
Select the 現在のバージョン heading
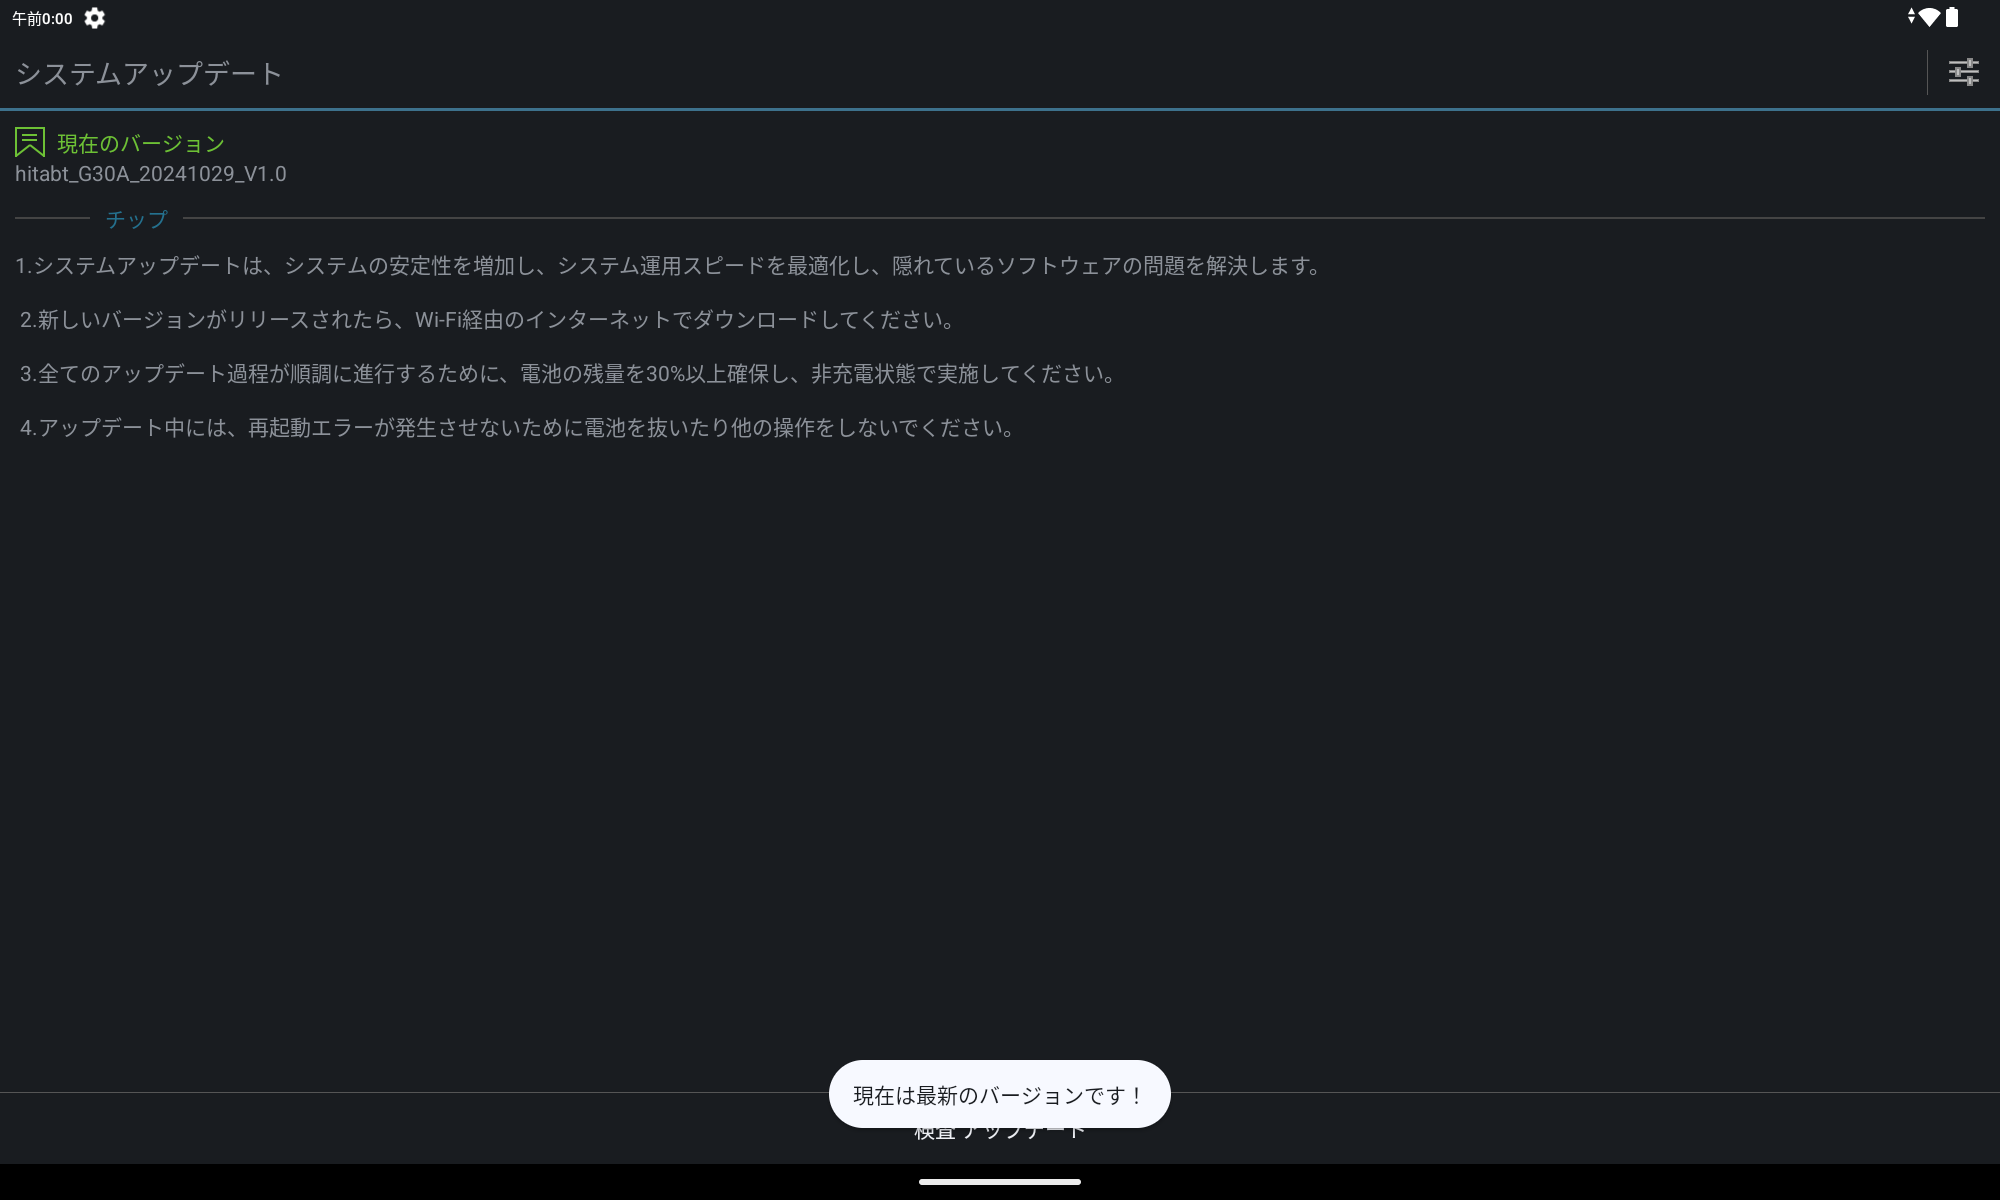tap(141, 143)
